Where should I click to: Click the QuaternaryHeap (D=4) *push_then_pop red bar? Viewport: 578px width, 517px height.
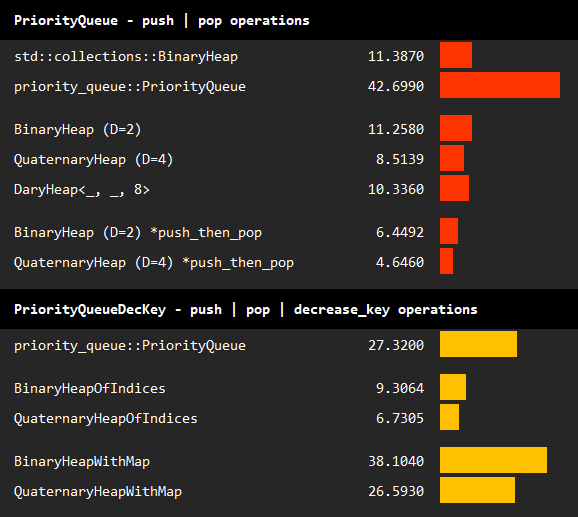(446, 261)
